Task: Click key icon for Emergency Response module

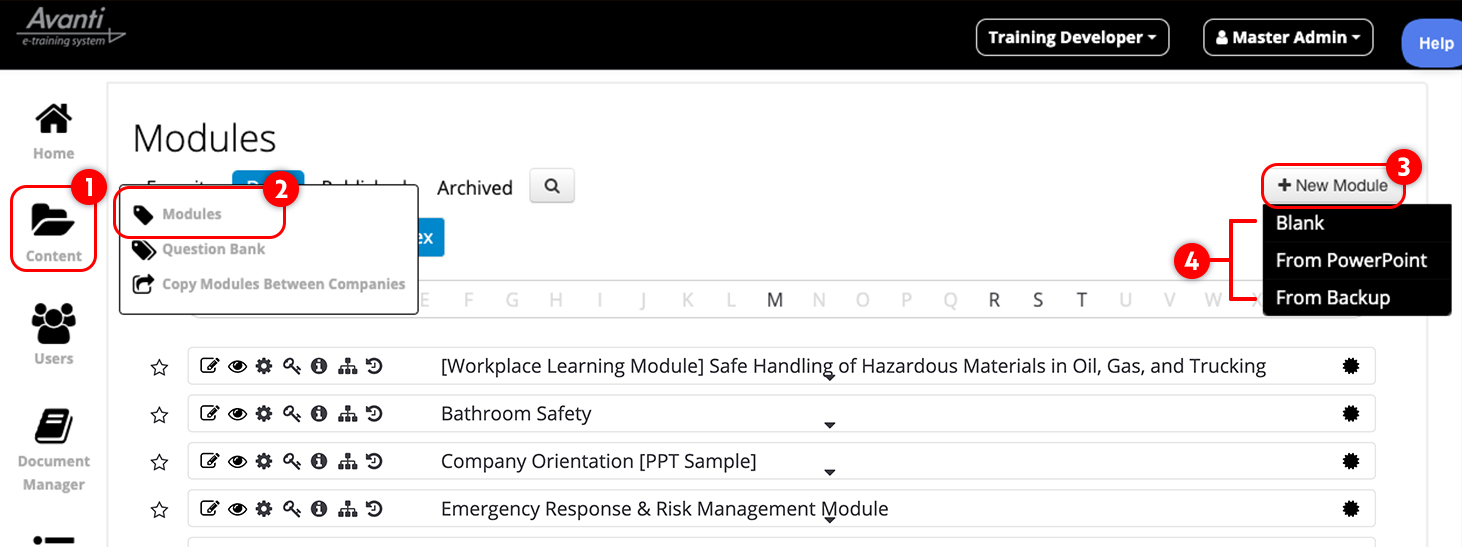Action: click(291, 509)
